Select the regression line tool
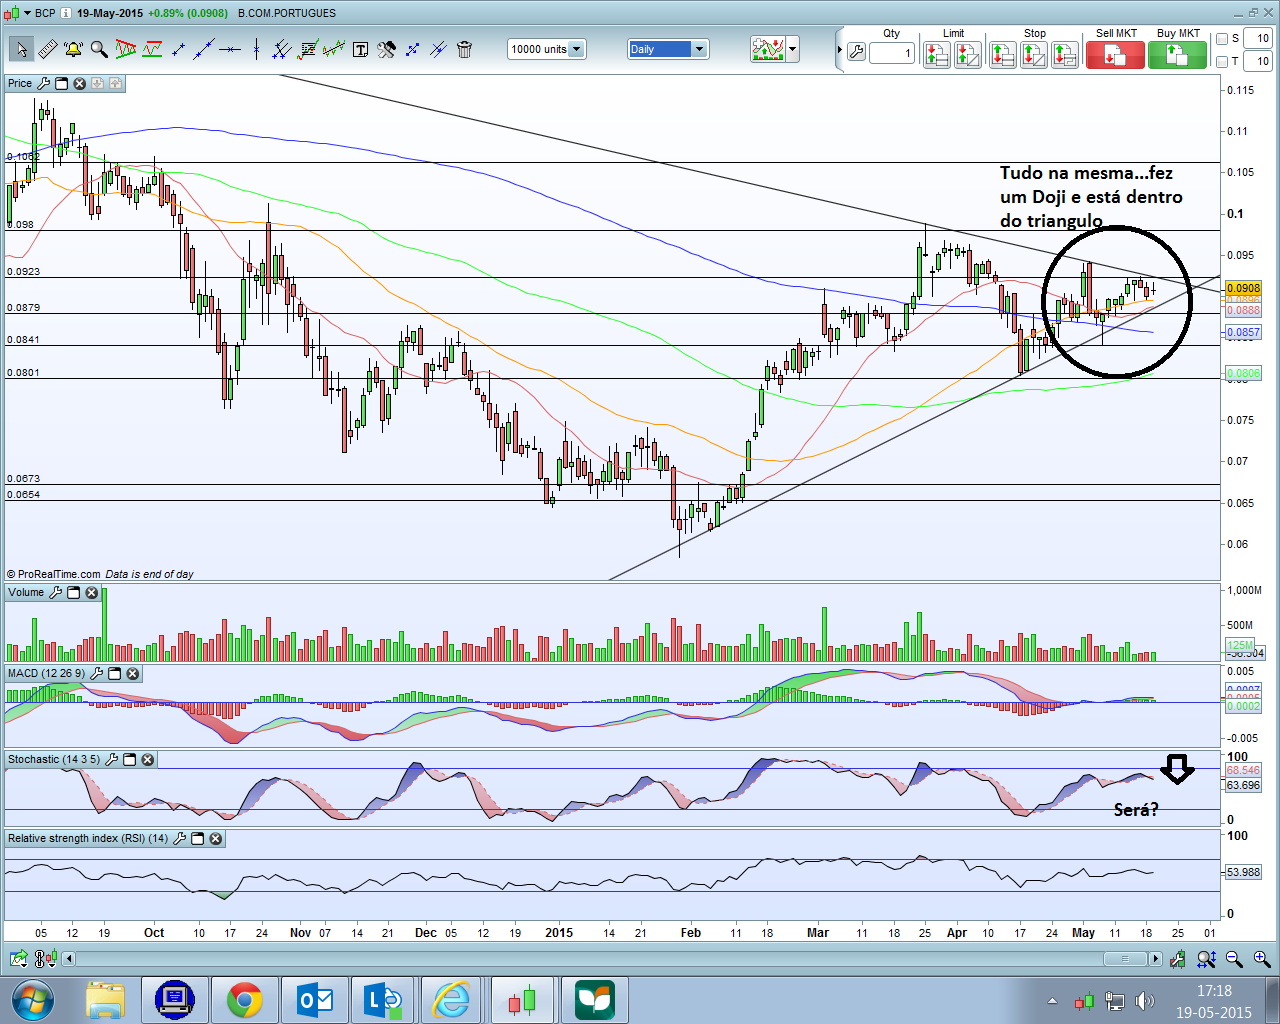 [308, 49]
